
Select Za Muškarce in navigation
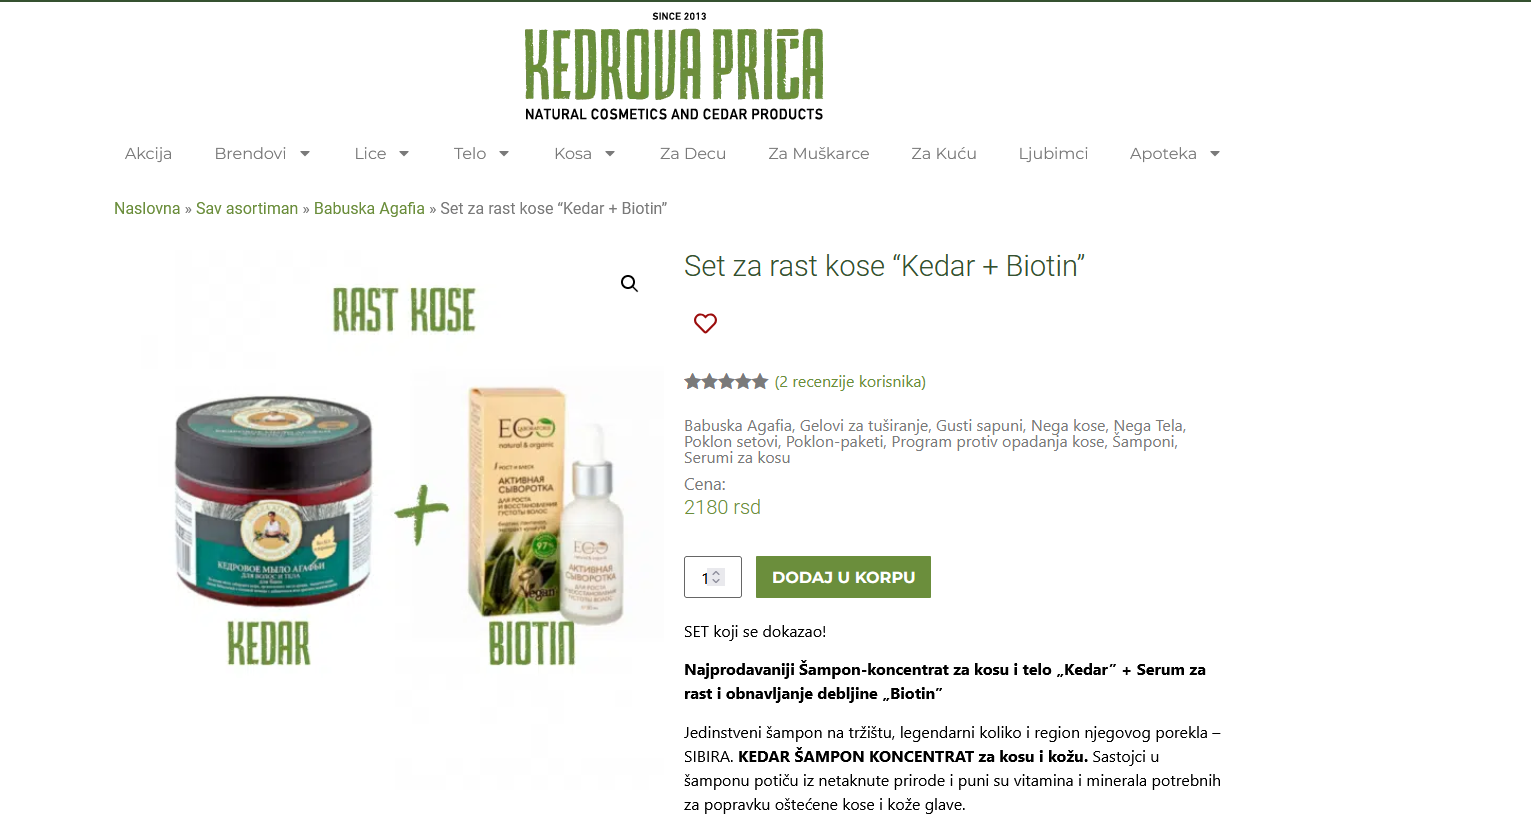tap(819, 153)
